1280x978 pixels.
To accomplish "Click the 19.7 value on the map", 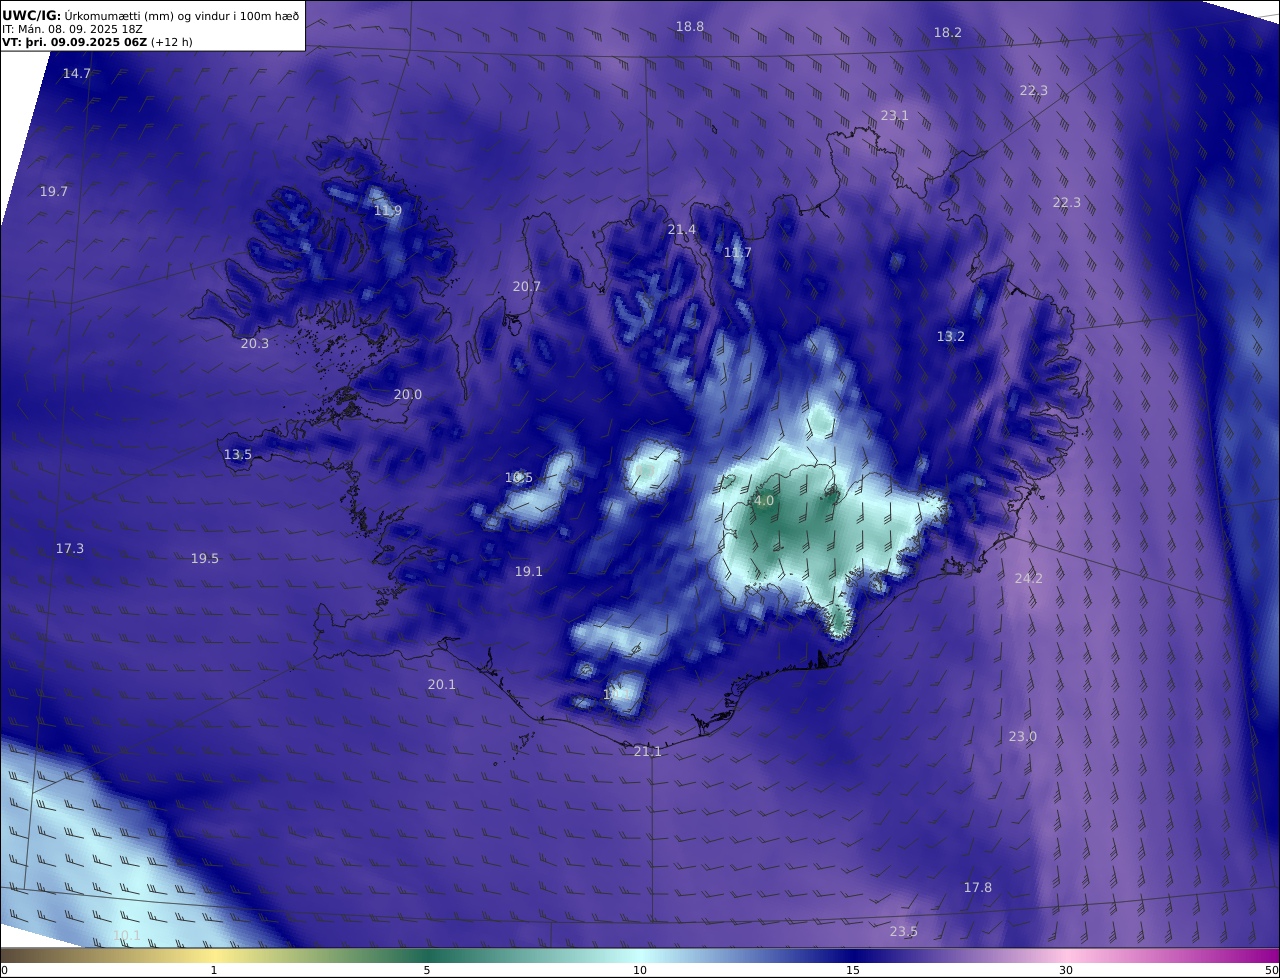I will coord(54,192).
